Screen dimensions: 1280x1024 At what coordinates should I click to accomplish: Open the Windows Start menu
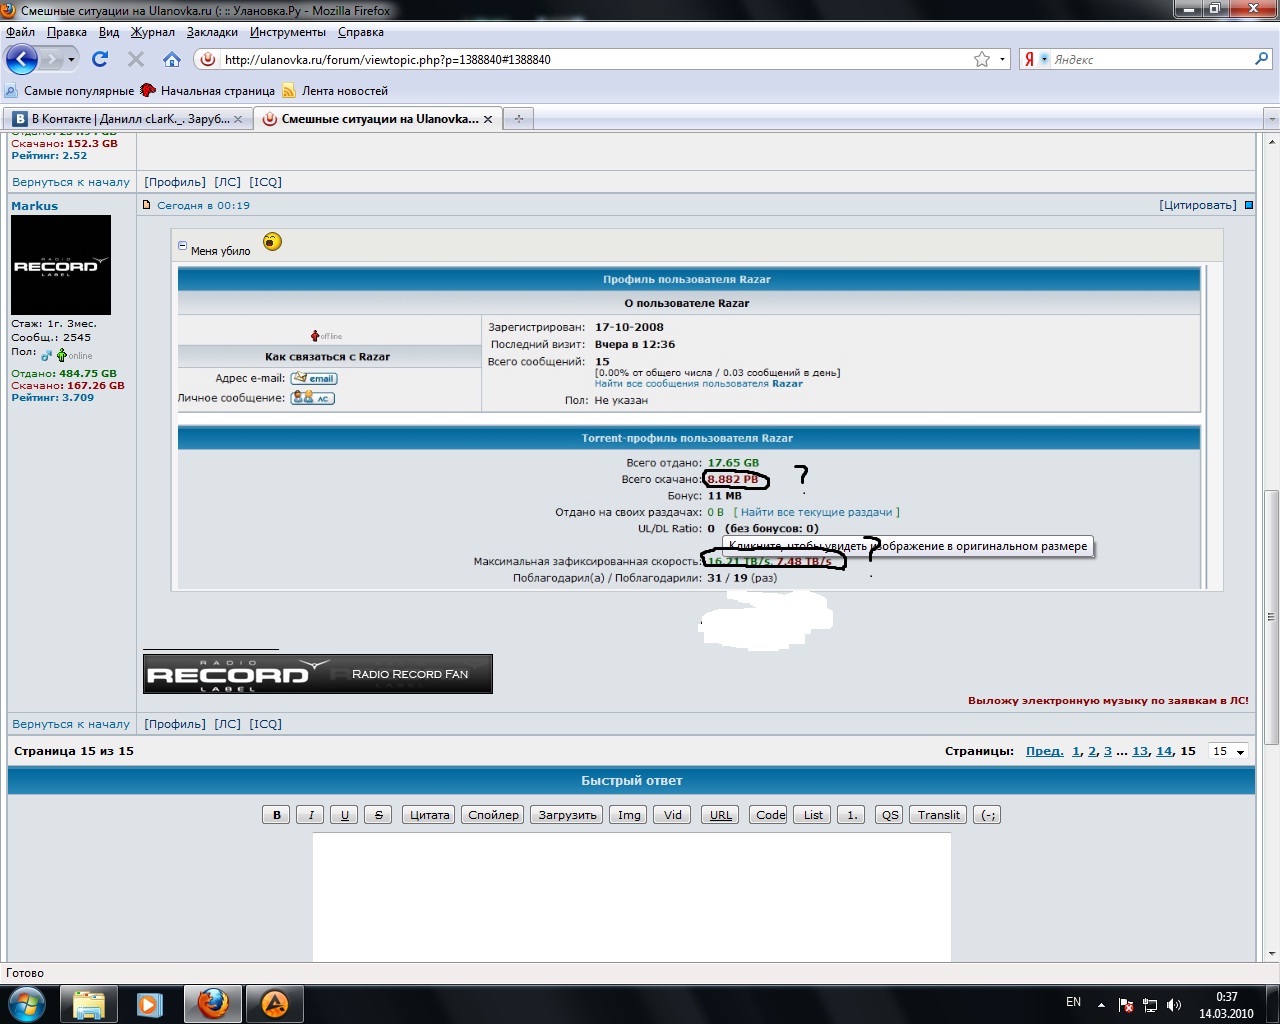pyautogui.click(x=26, y=1003)
